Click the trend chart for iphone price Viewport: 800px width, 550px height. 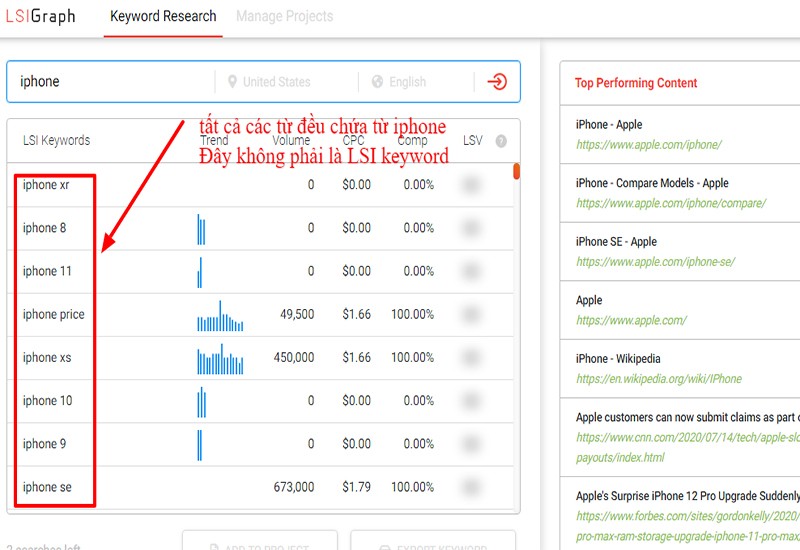[x=220, y=316]
